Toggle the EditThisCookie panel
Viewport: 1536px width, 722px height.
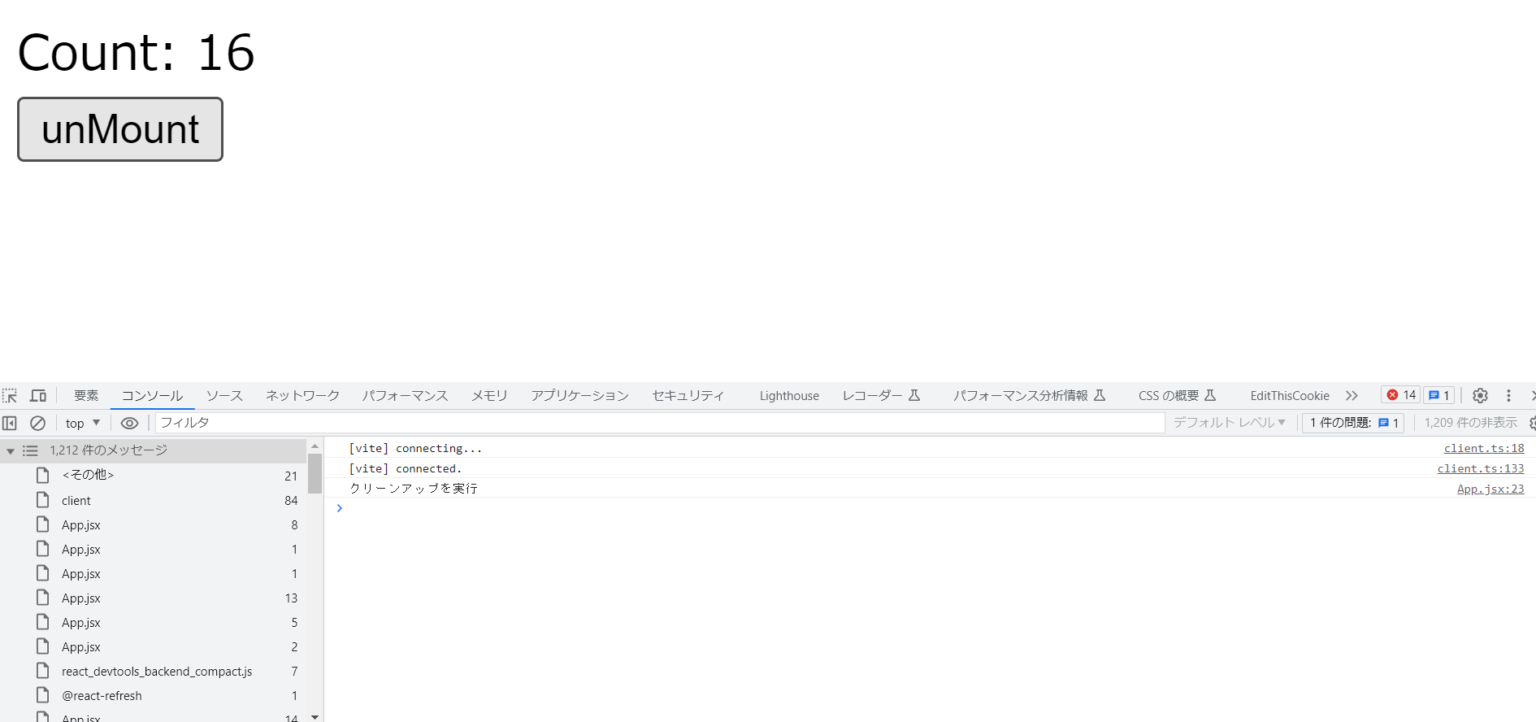1289,395
